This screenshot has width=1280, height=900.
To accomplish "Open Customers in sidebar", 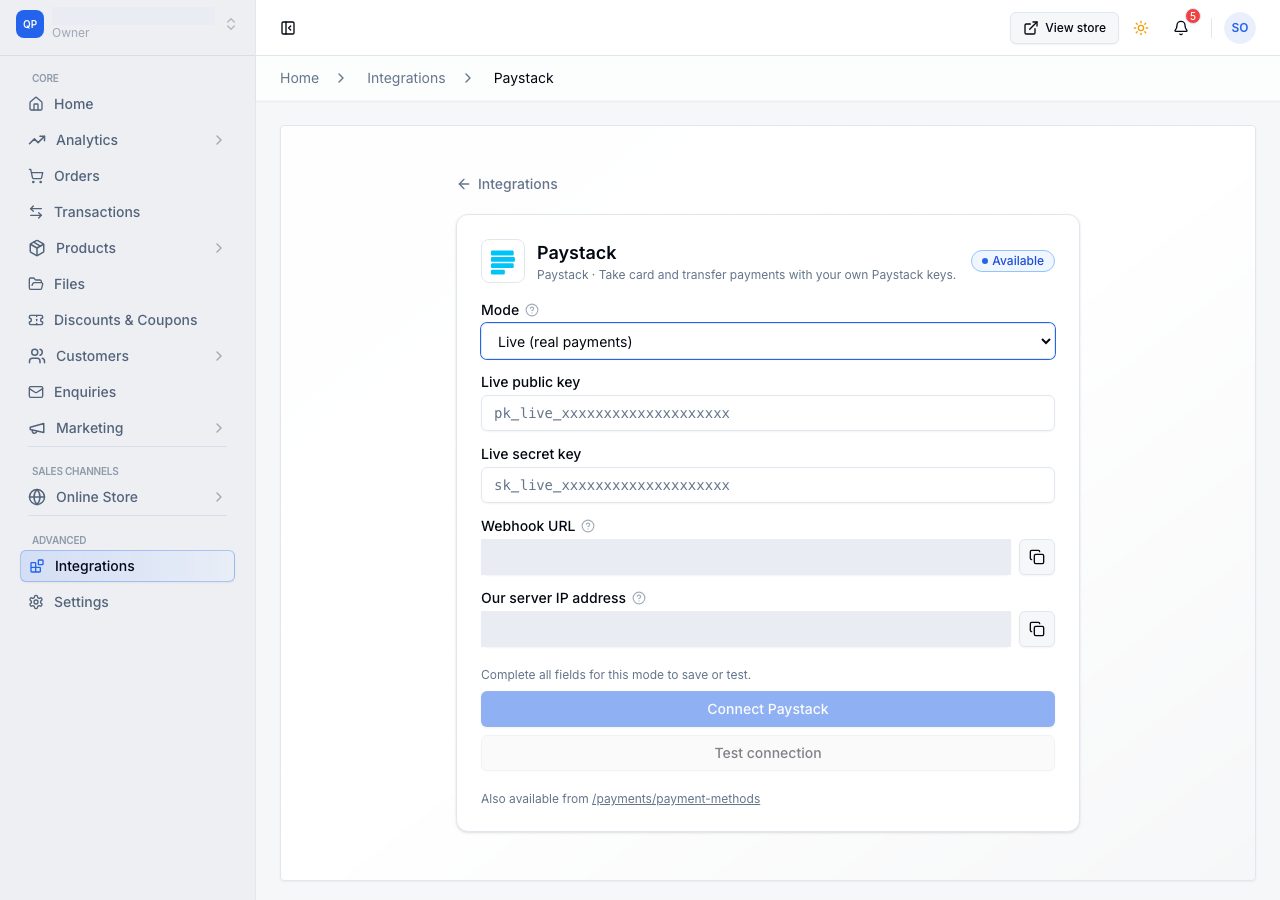I will pos(127,356).
